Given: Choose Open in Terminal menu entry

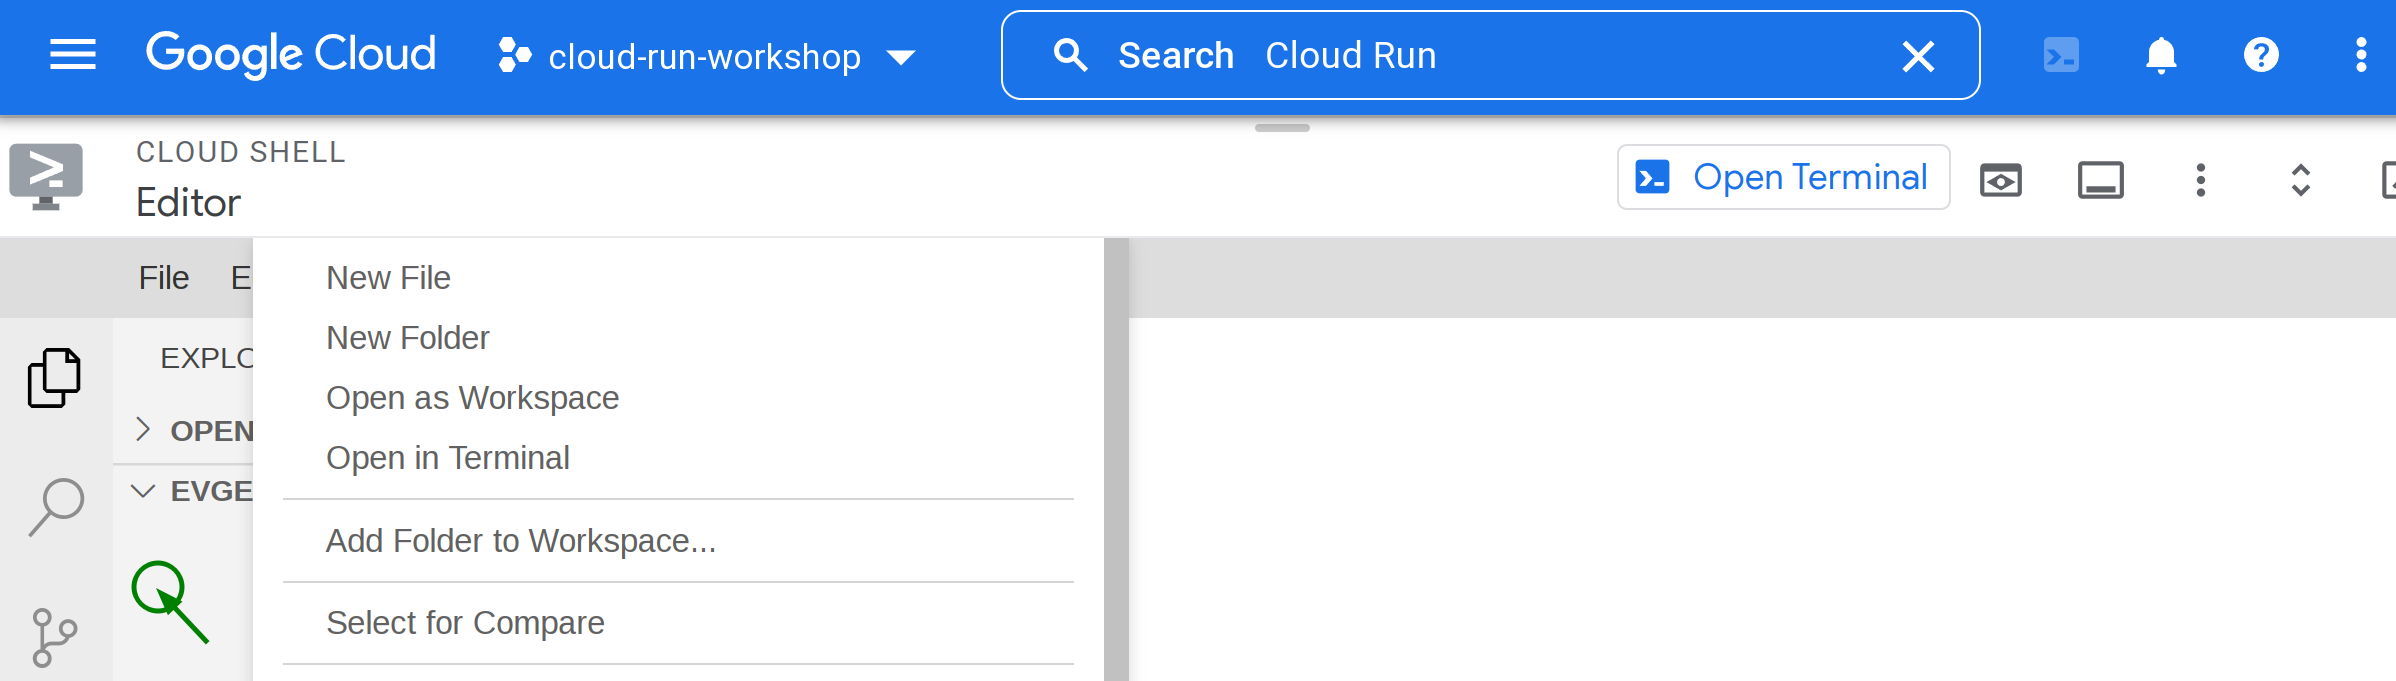Looking at the screenshot, I should [447, 458].
